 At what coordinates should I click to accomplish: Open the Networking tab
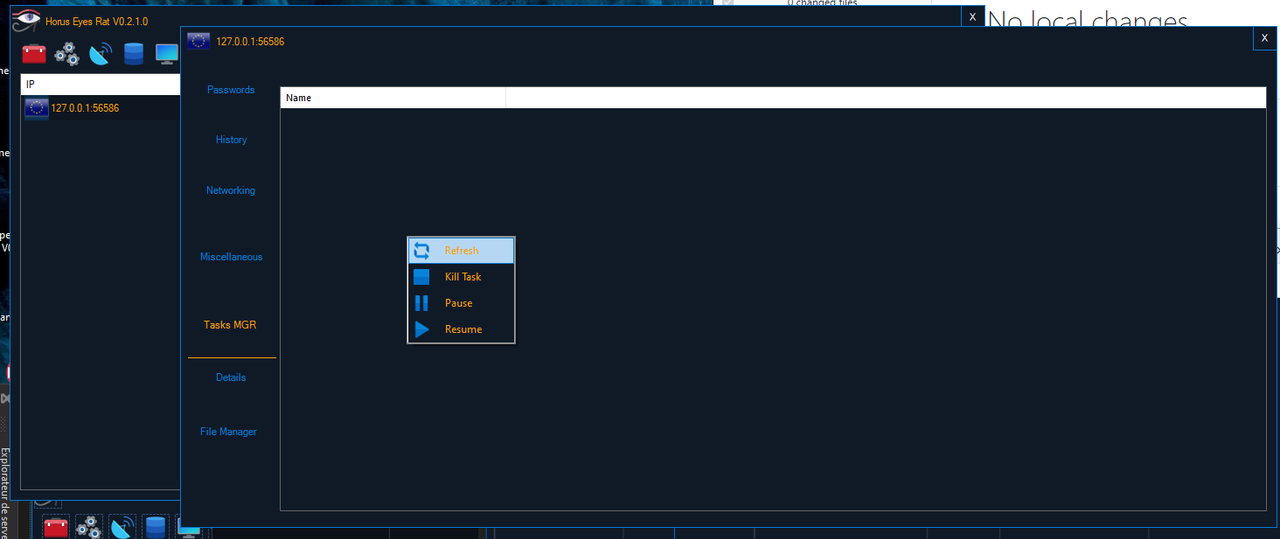(x=231, y=190)
